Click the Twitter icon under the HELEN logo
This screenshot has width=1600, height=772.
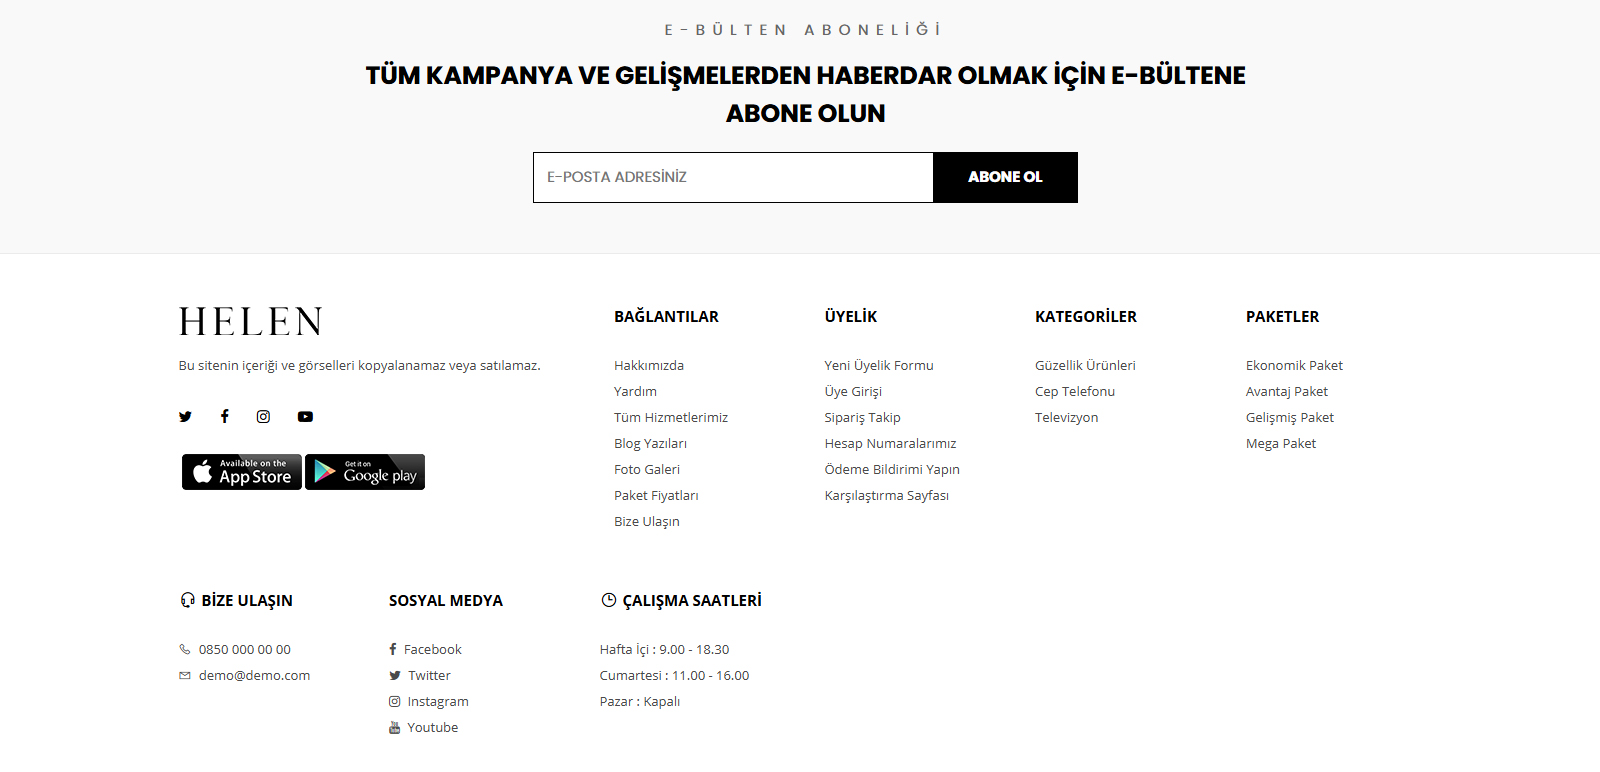click(185, 417)
